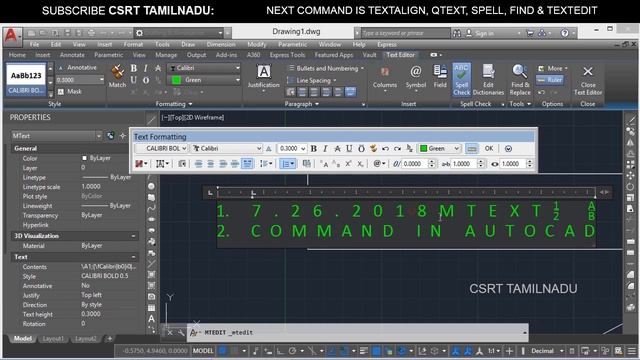Open the text height 0.3000 dropdown
640x360 pixels.
pos(292,149)
